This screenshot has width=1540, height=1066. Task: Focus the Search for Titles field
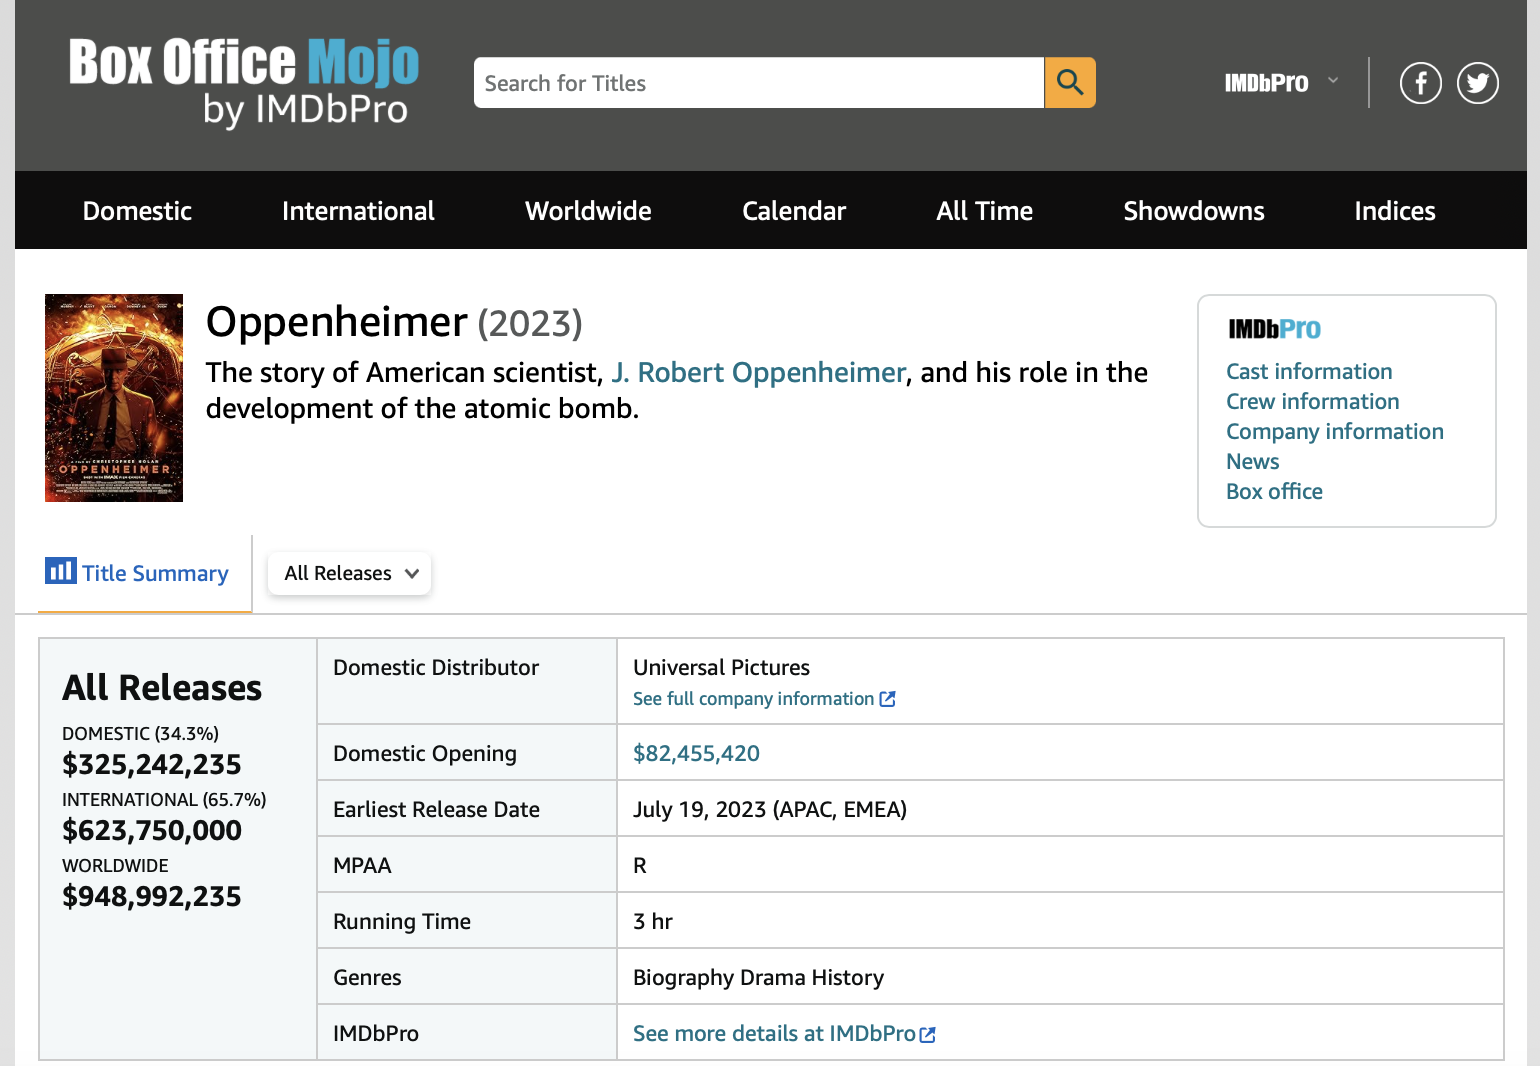[759, 82]
